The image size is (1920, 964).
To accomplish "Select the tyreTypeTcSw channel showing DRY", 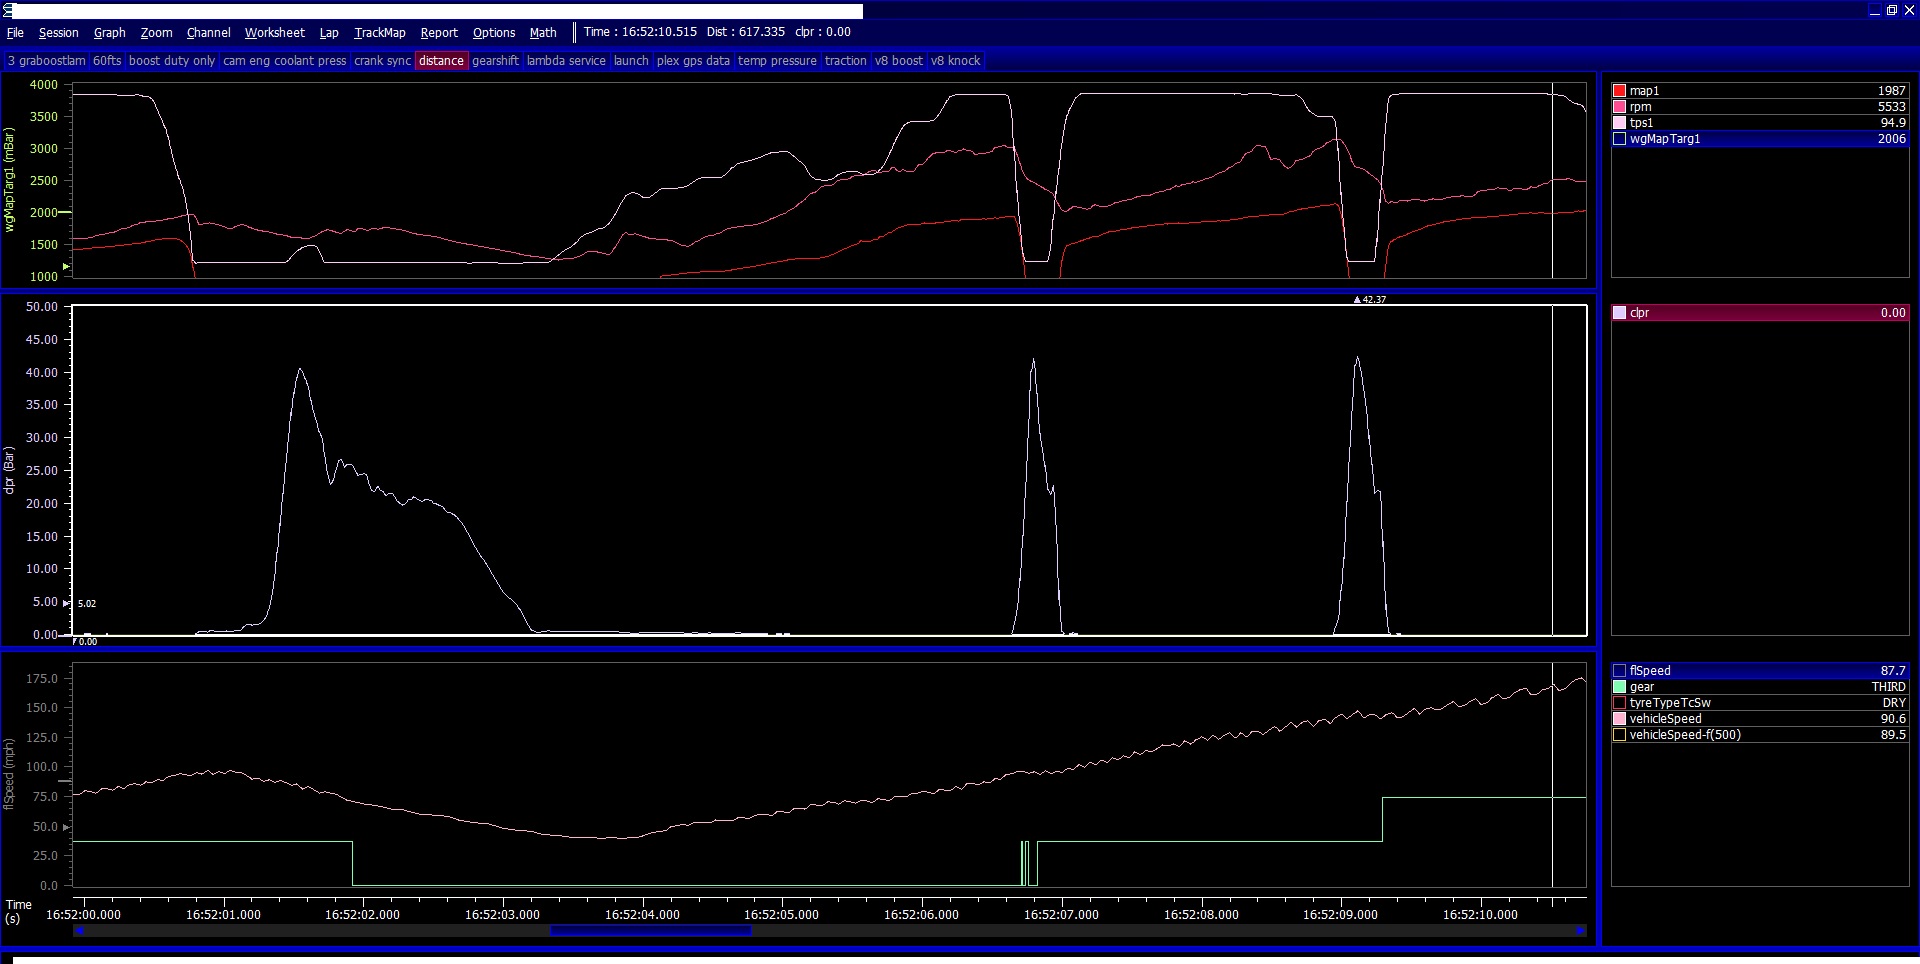I will [1760, 703].
